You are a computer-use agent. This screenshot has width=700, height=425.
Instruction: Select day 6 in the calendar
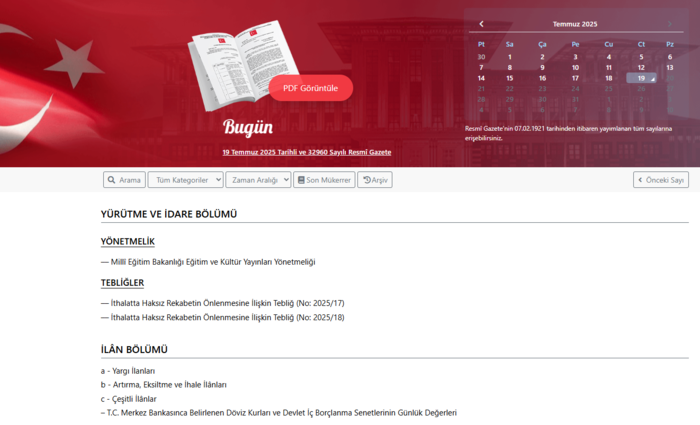(670, 57)
